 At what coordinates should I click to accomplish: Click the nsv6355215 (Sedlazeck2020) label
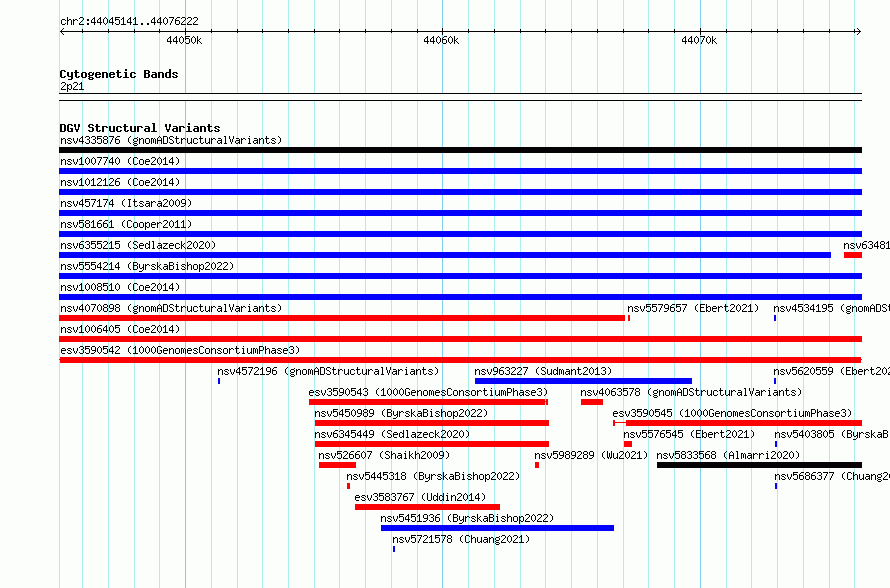coord(138,245)
